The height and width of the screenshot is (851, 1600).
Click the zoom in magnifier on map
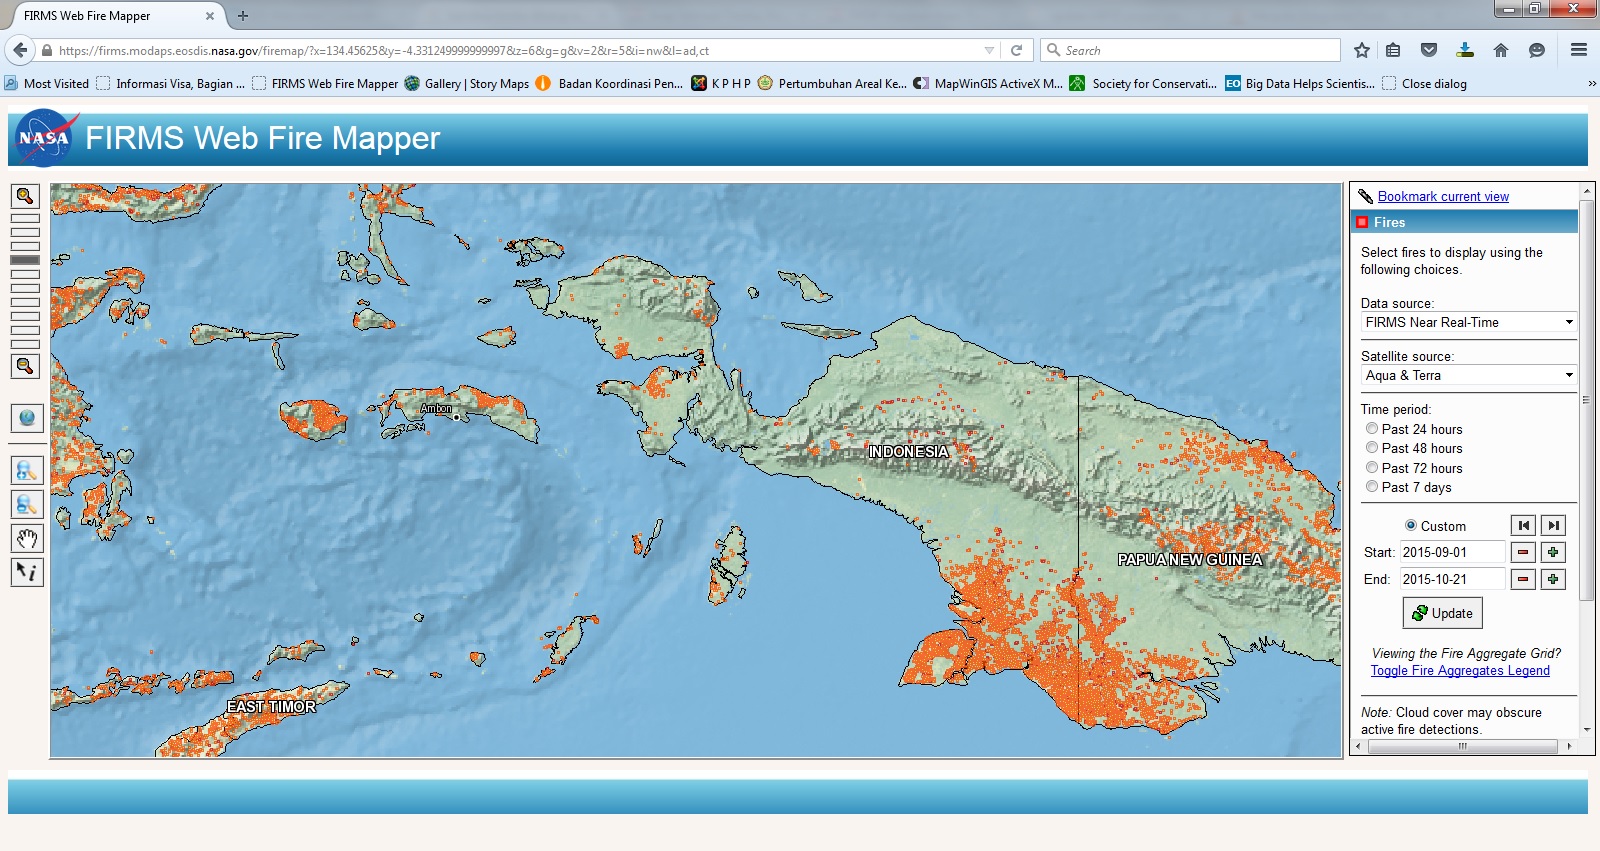pos(26,196)
